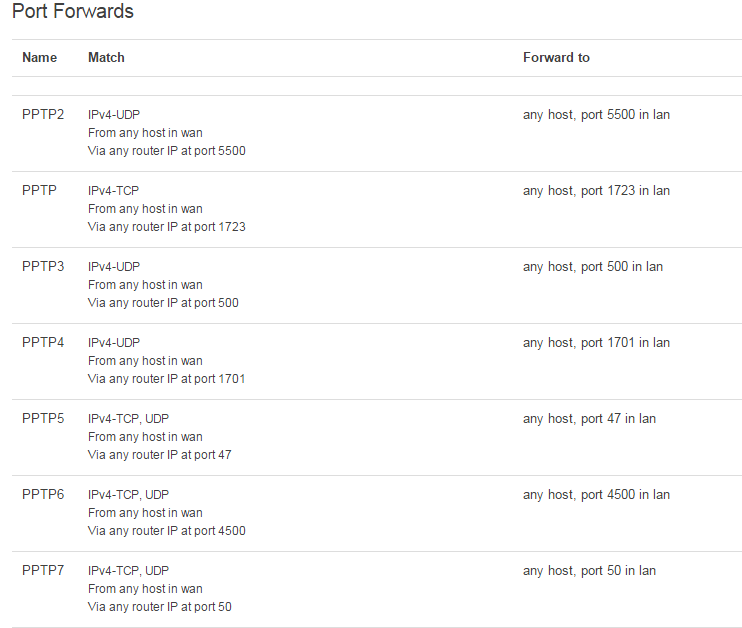Select the PPTP4 rule name
Screen dimensions: 742x628
tap(43, 343)
